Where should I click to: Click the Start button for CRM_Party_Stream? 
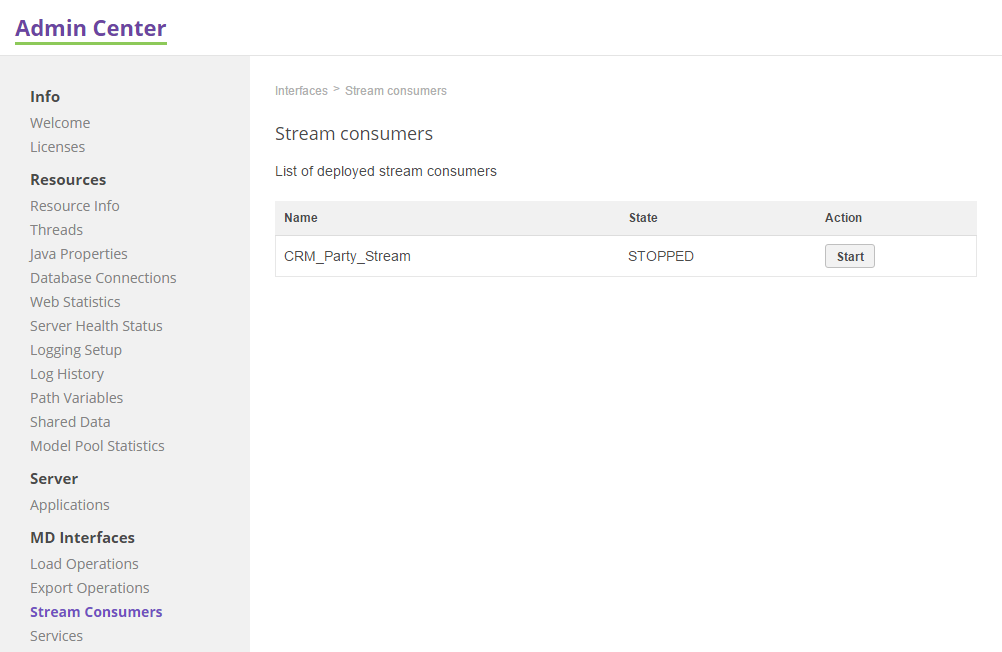849,256
